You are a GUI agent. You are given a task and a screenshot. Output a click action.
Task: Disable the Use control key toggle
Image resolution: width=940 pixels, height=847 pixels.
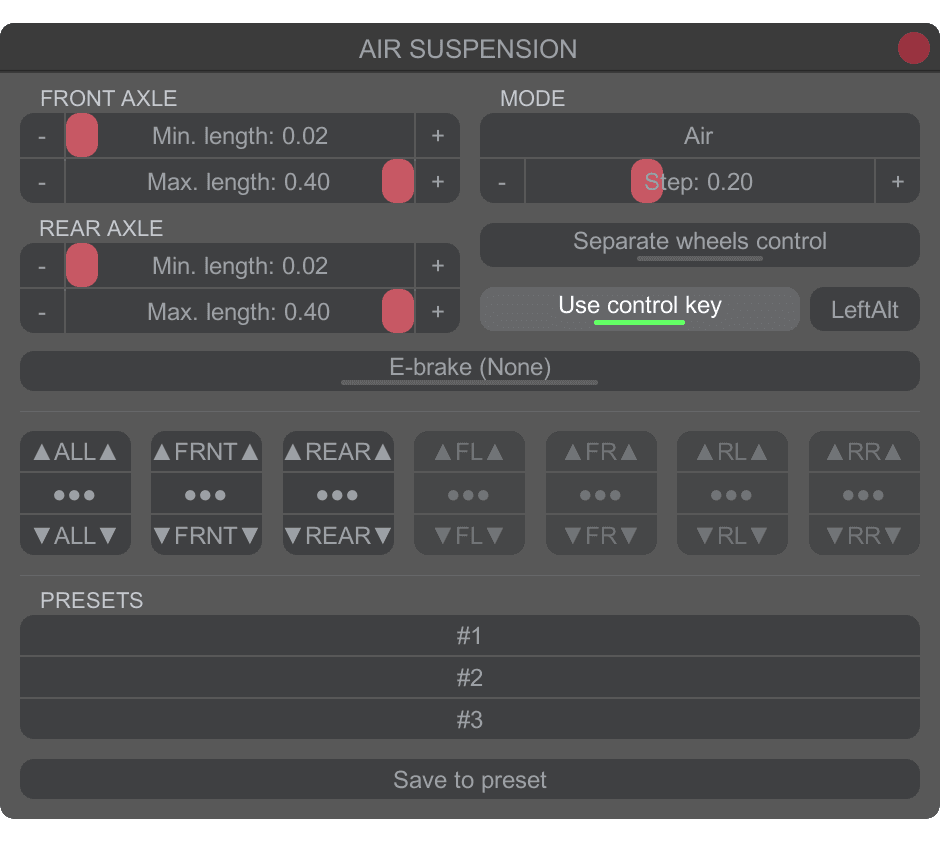tap(639, 308)
